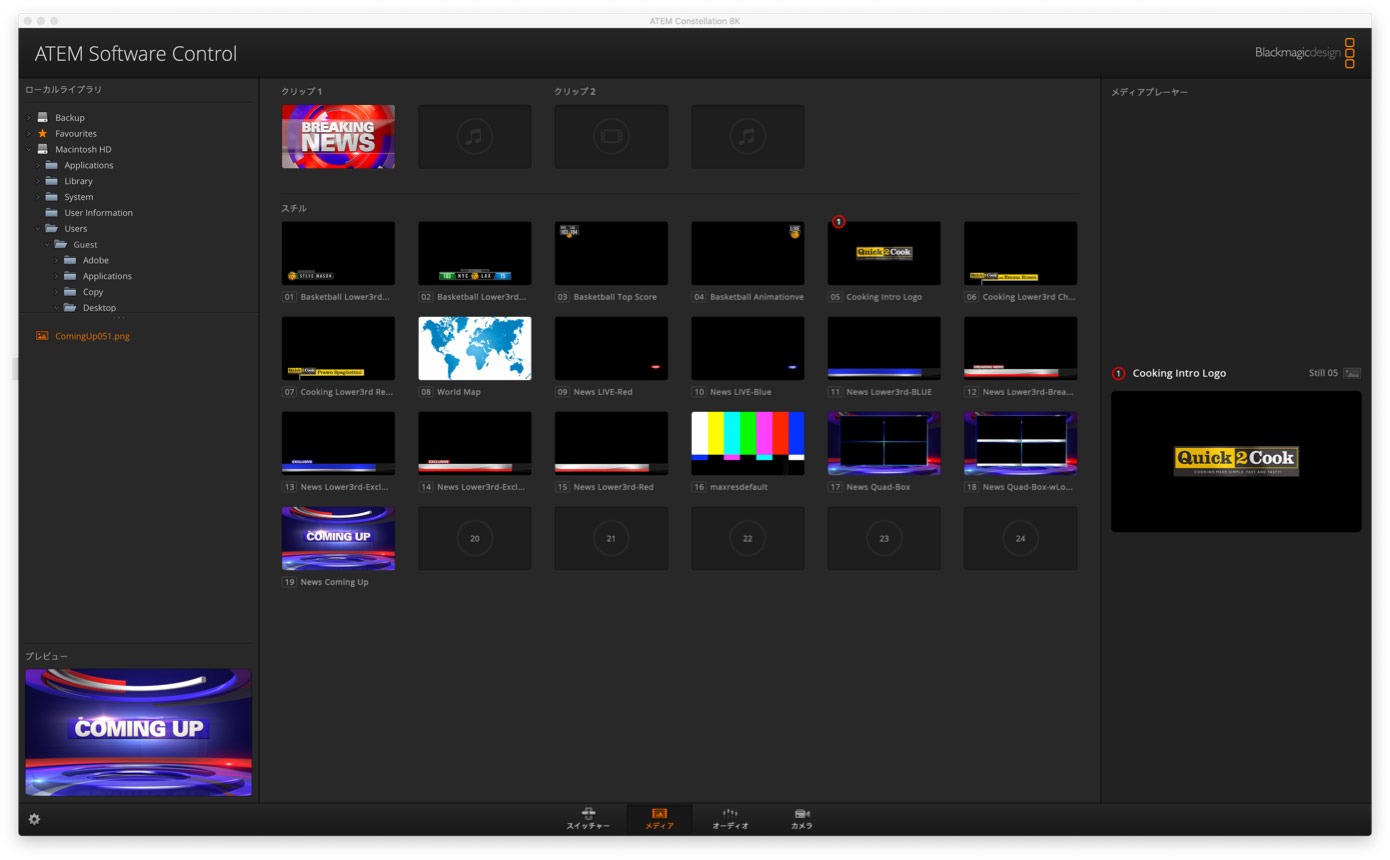Select the メディア (Media) page icon
This screenshot has width=1390, height=860.
(659, 818)
